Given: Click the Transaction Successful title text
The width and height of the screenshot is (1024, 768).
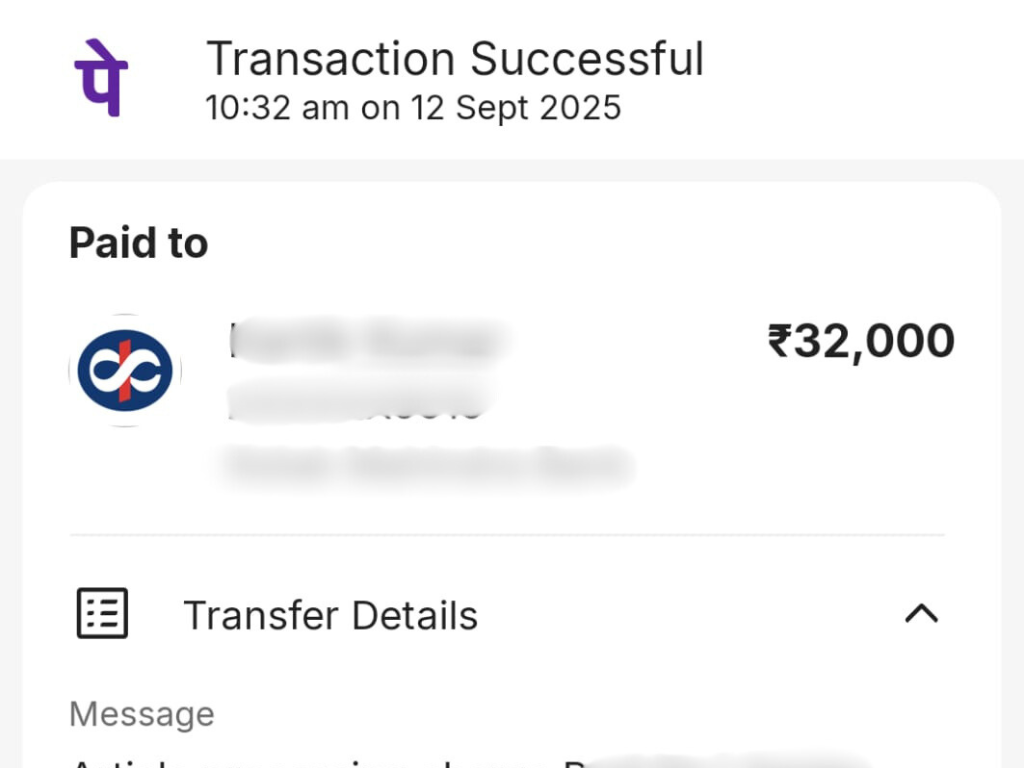Looking at the screenshot, I should (456, 58).
